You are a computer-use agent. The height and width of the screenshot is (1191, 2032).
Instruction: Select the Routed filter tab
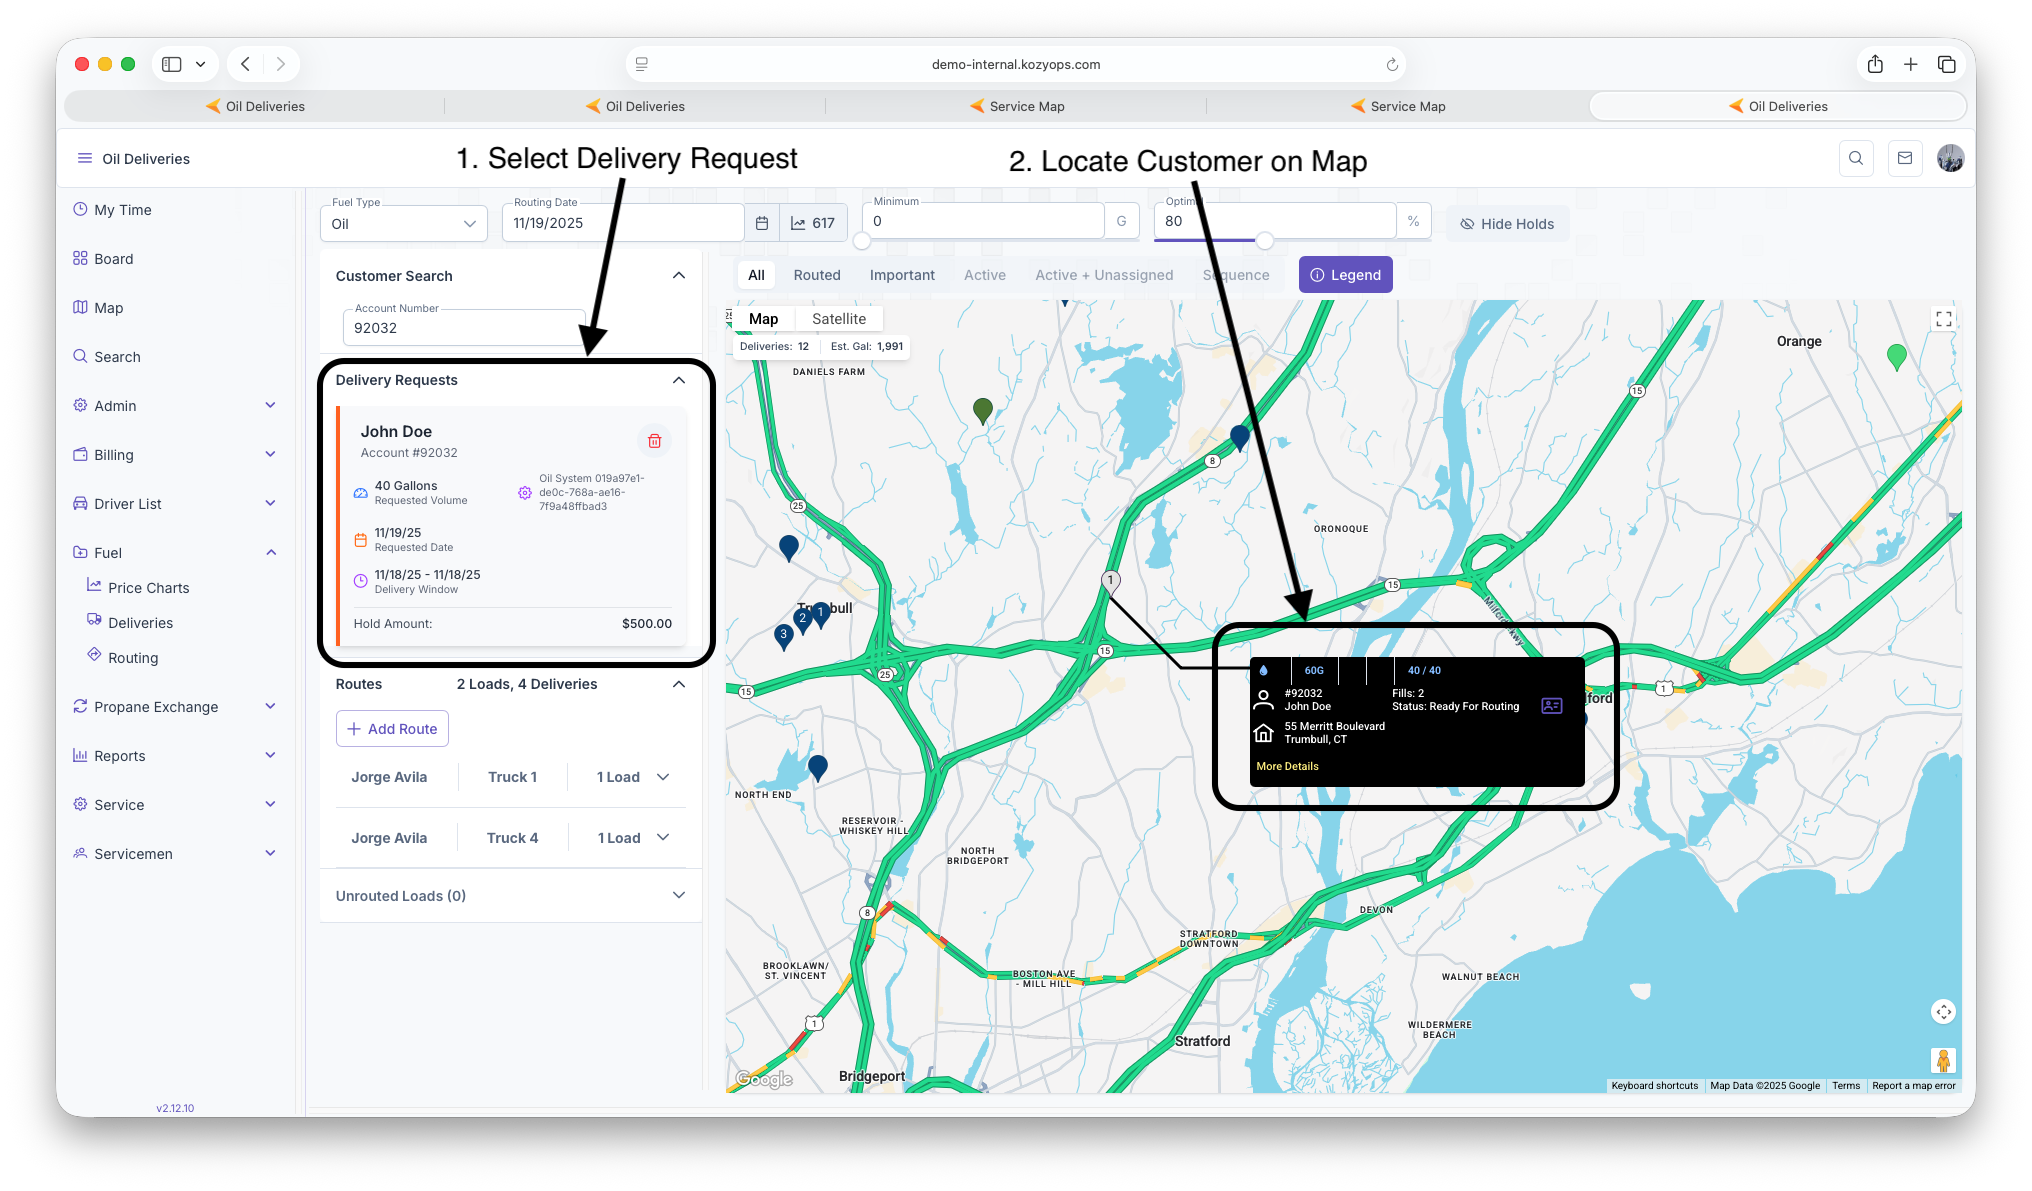816,275
